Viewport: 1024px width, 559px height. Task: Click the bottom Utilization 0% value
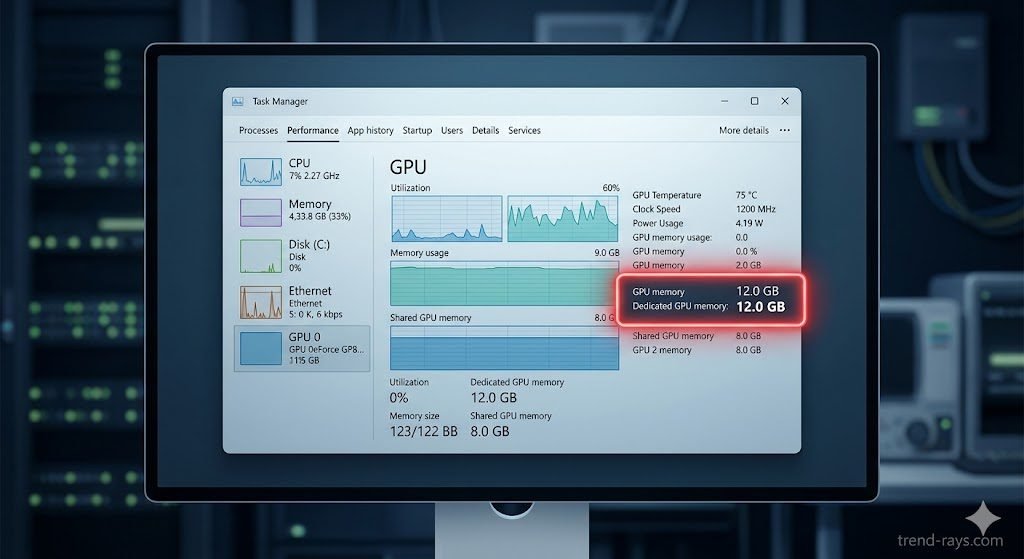pos(399,398)
